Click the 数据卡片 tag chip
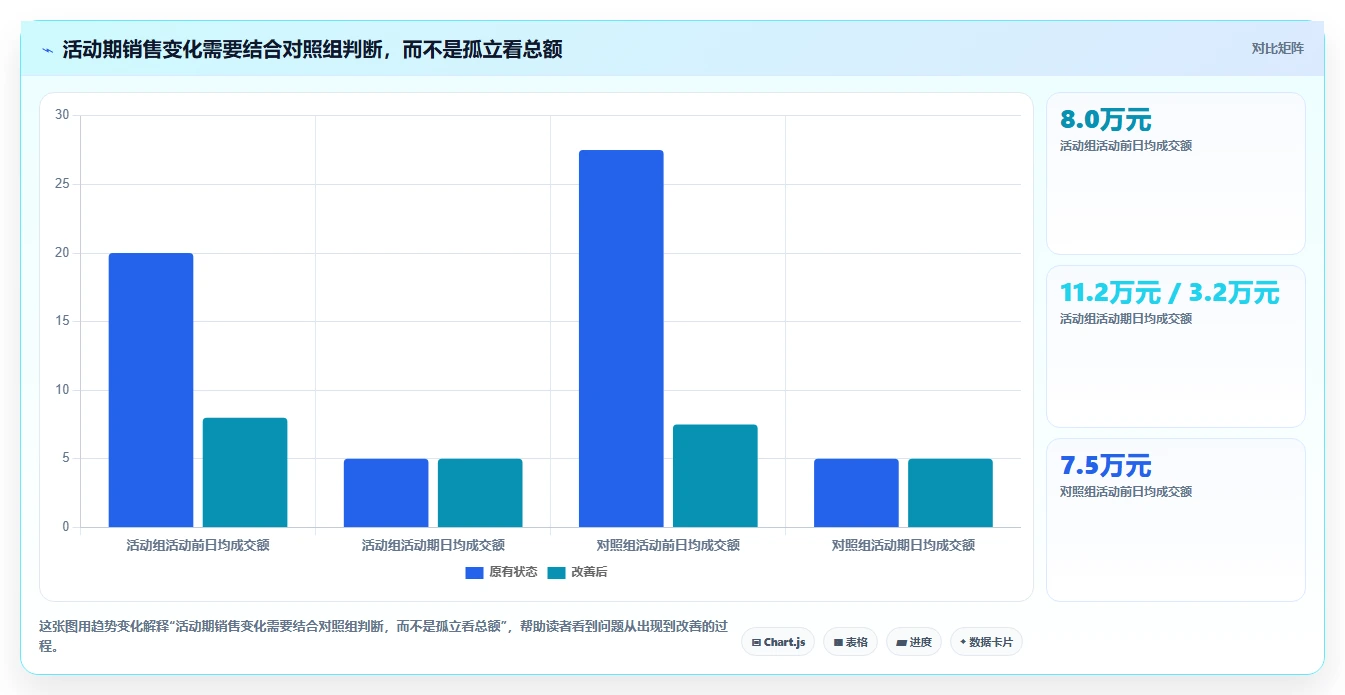Viewport: 1345px width, 695px height. 986,642
